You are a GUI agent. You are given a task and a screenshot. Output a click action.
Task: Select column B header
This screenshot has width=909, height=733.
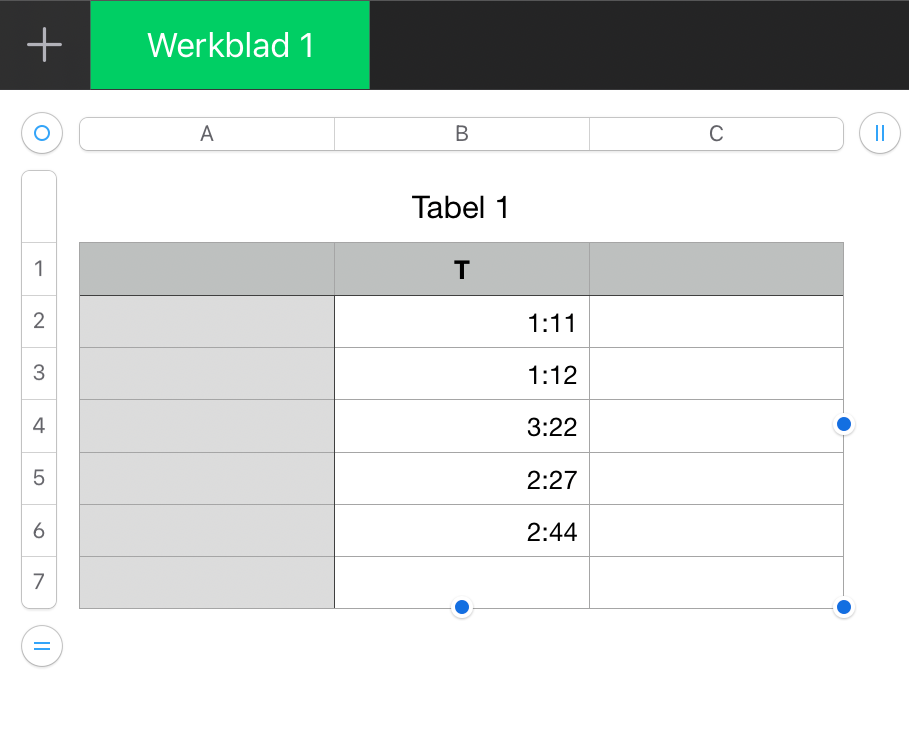click(x=462, y=134)
